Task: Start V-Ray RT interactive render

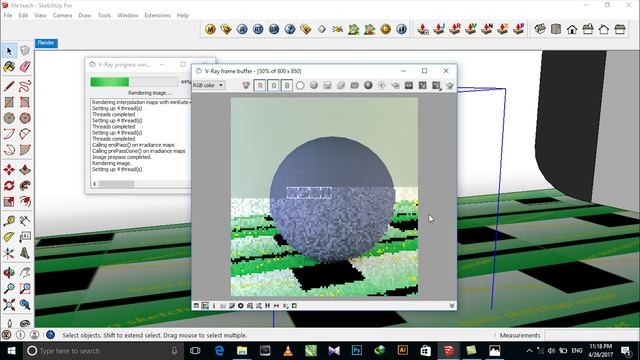Action: [x=258, y=29]
